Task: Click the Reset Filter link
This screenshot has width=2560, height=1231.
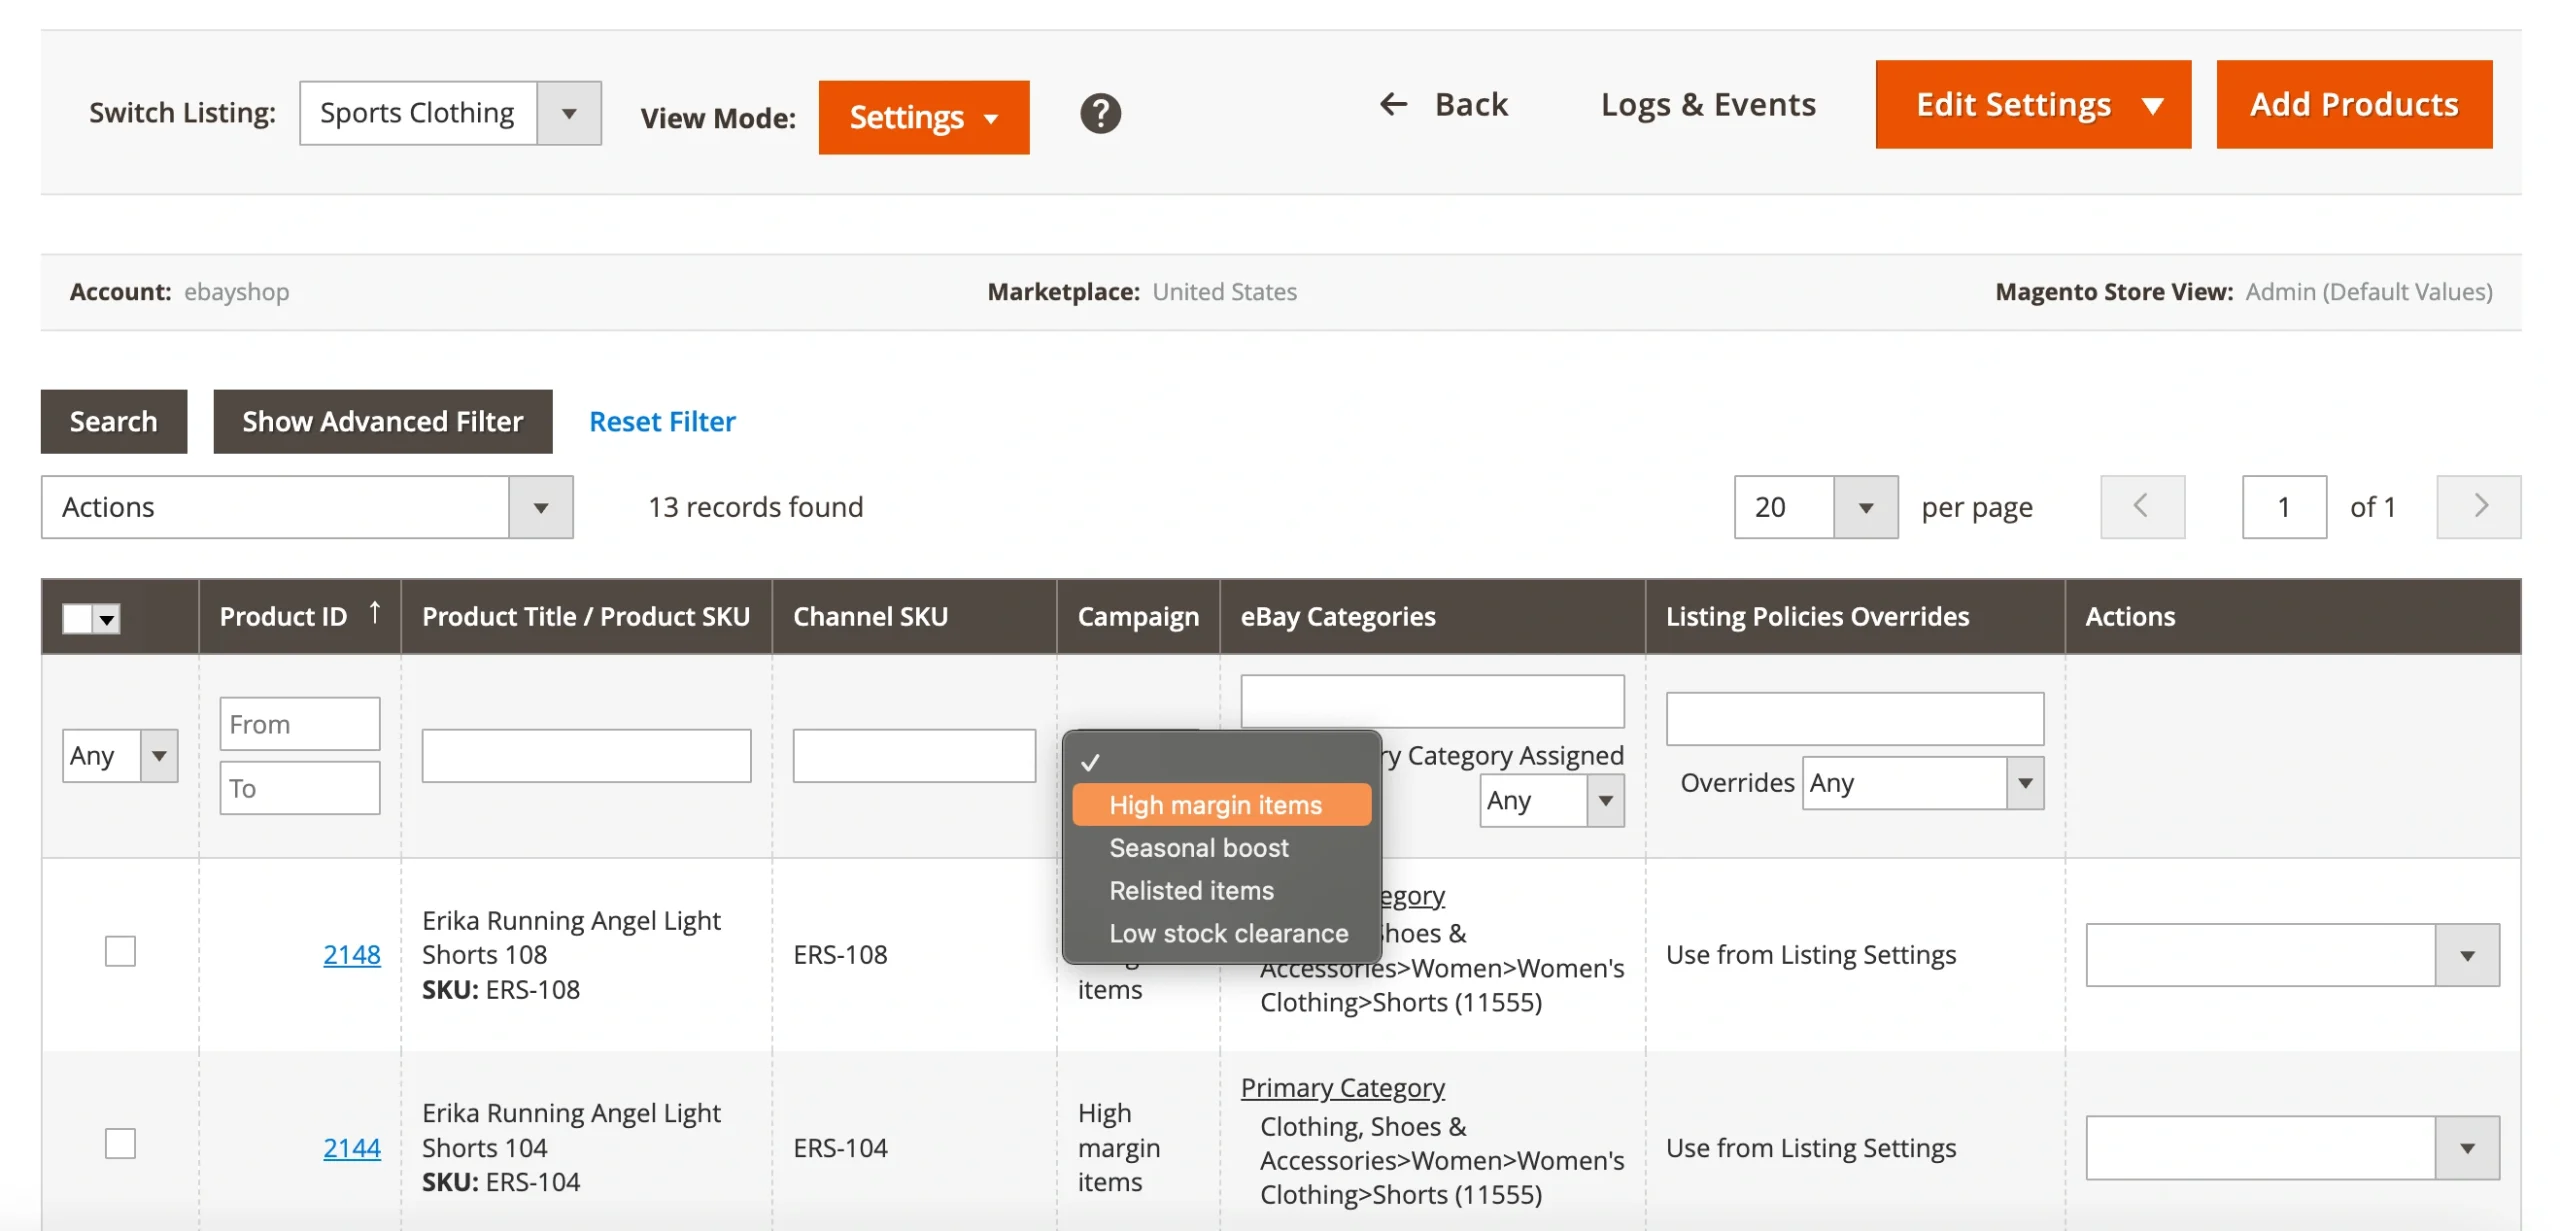Action: tap(662, 421)
